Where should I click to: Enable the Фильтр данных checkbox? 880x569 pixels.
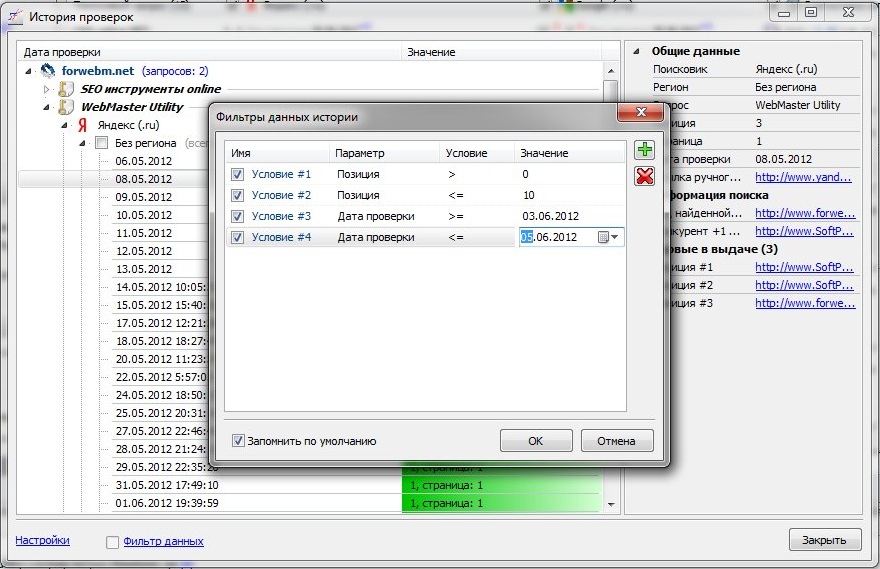tap(112, 542)
